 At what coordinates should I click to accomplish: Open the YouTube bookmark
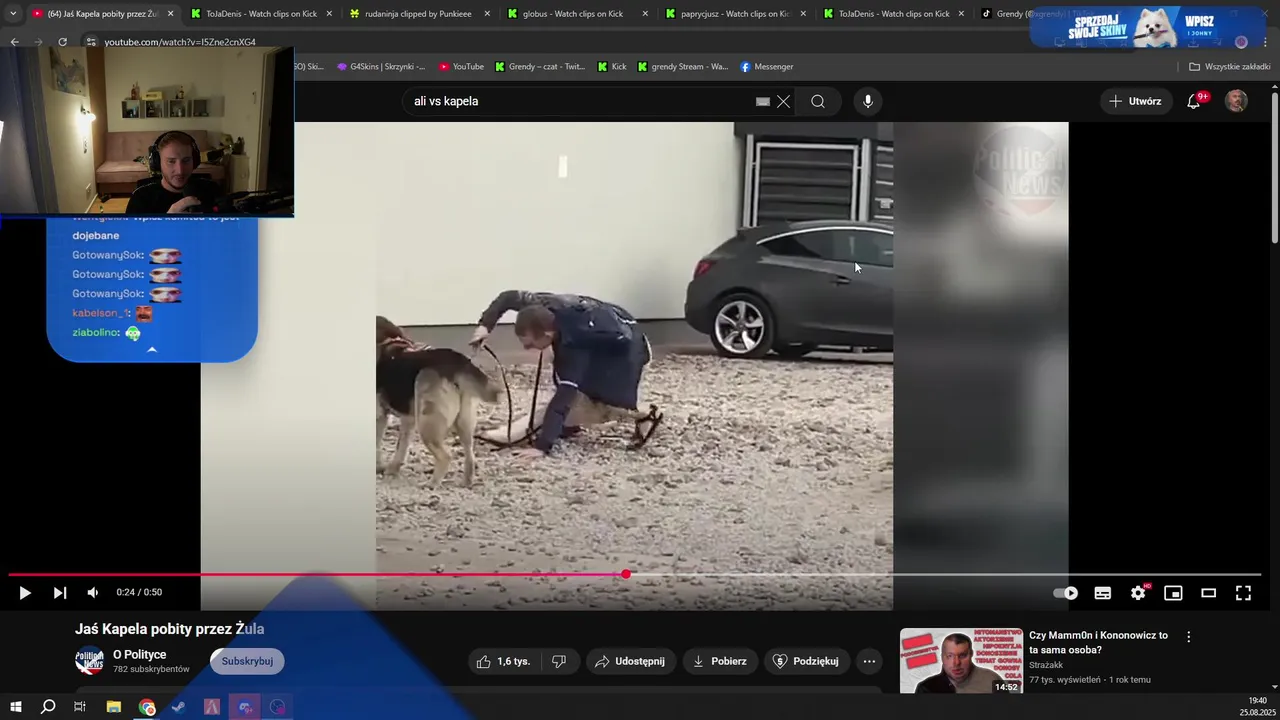point(461,67)
